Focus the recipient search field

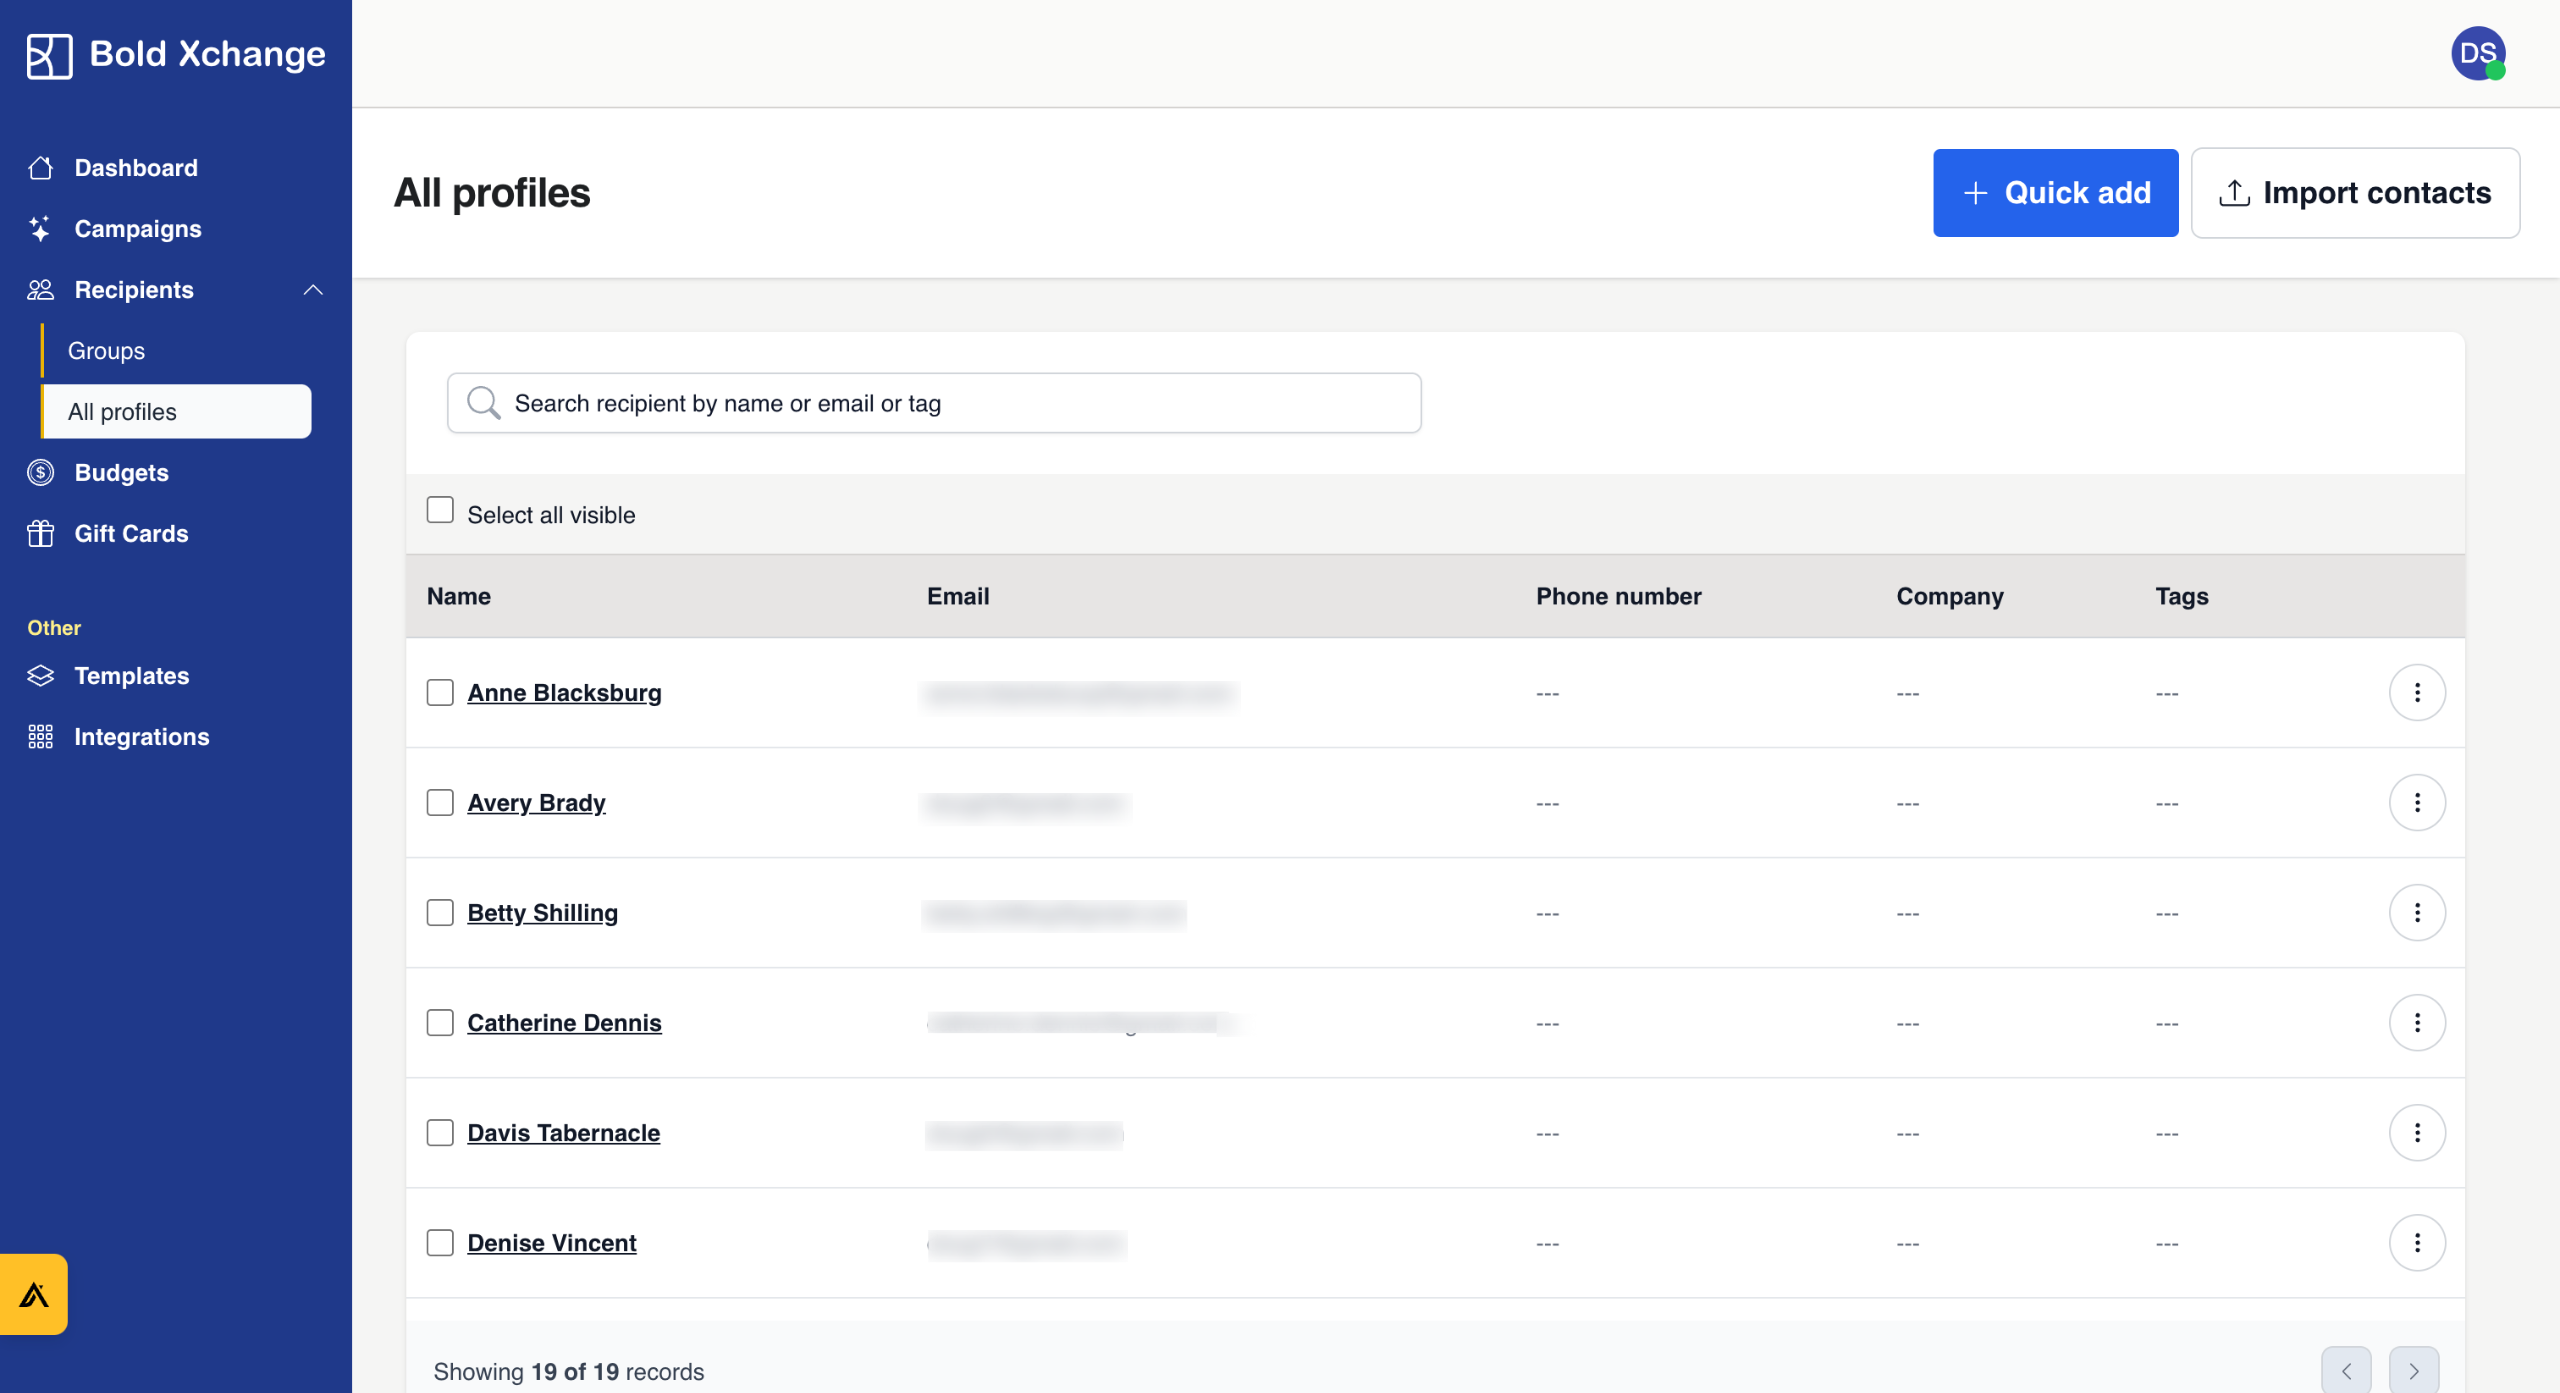[x=933, y=403]
